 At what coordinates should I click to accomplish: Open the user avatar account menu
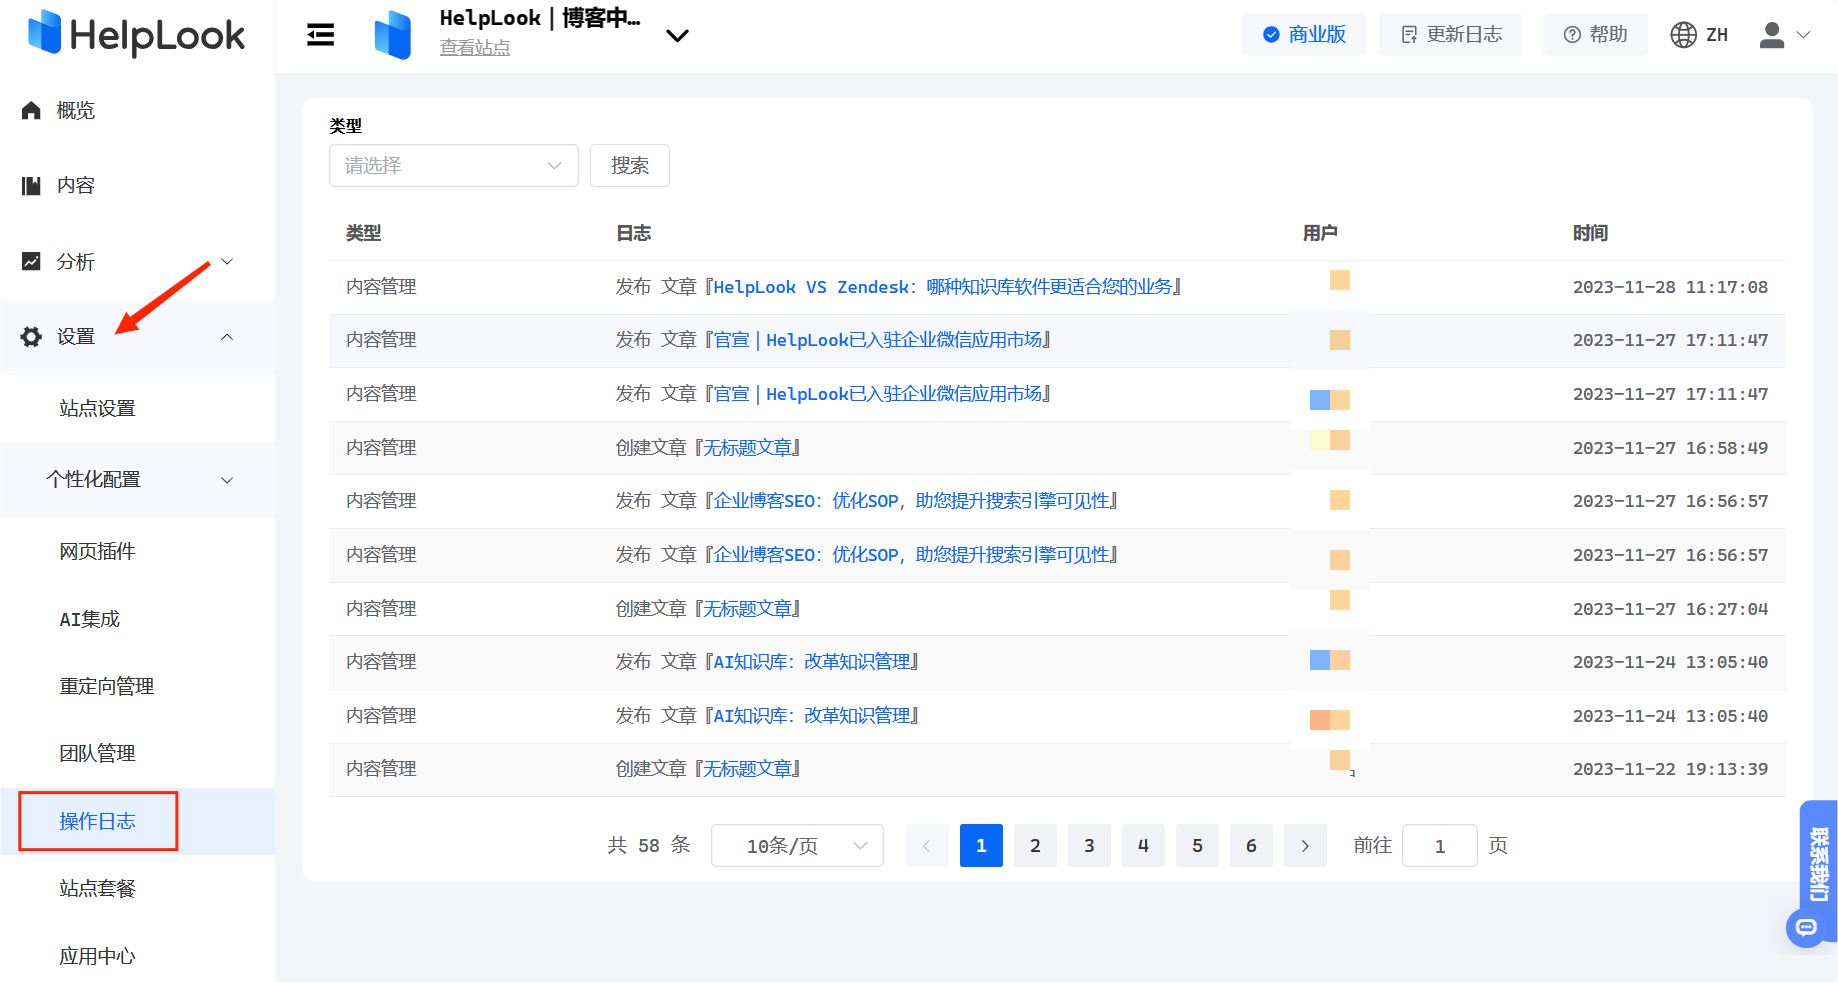tap(1772, 35)
